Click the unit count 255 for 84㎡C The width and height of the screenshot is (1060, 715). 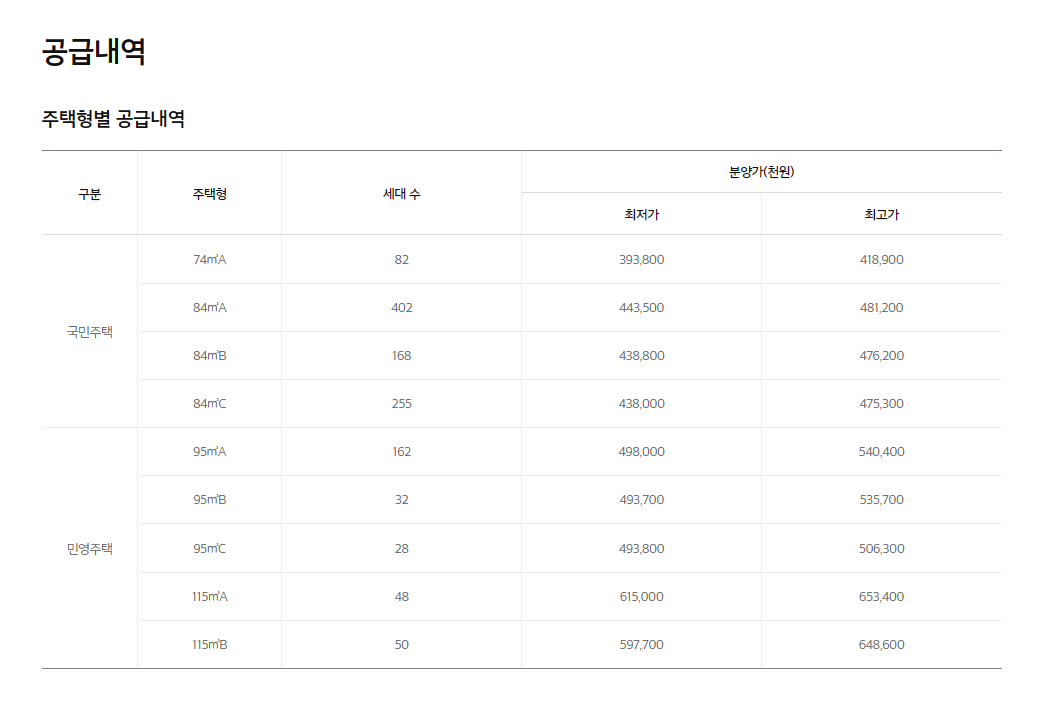pos(401,403)
